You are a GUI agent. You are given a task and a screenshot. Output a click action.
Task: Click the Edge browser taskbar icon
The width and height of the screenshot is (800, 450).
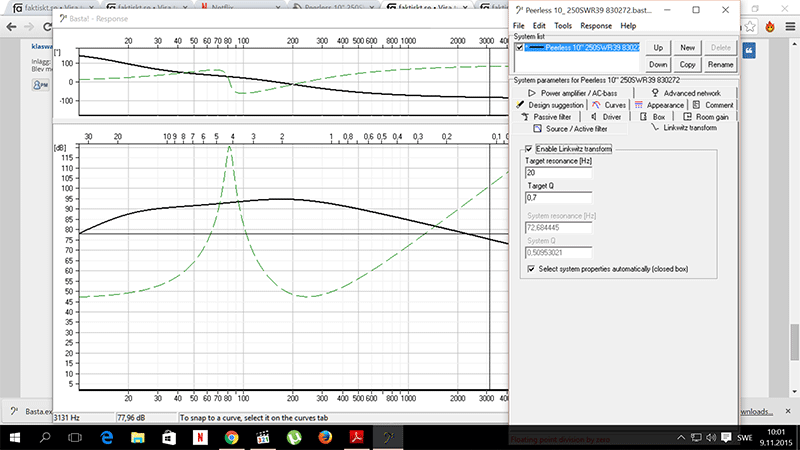pyautogui.click(x=104, y=438)
